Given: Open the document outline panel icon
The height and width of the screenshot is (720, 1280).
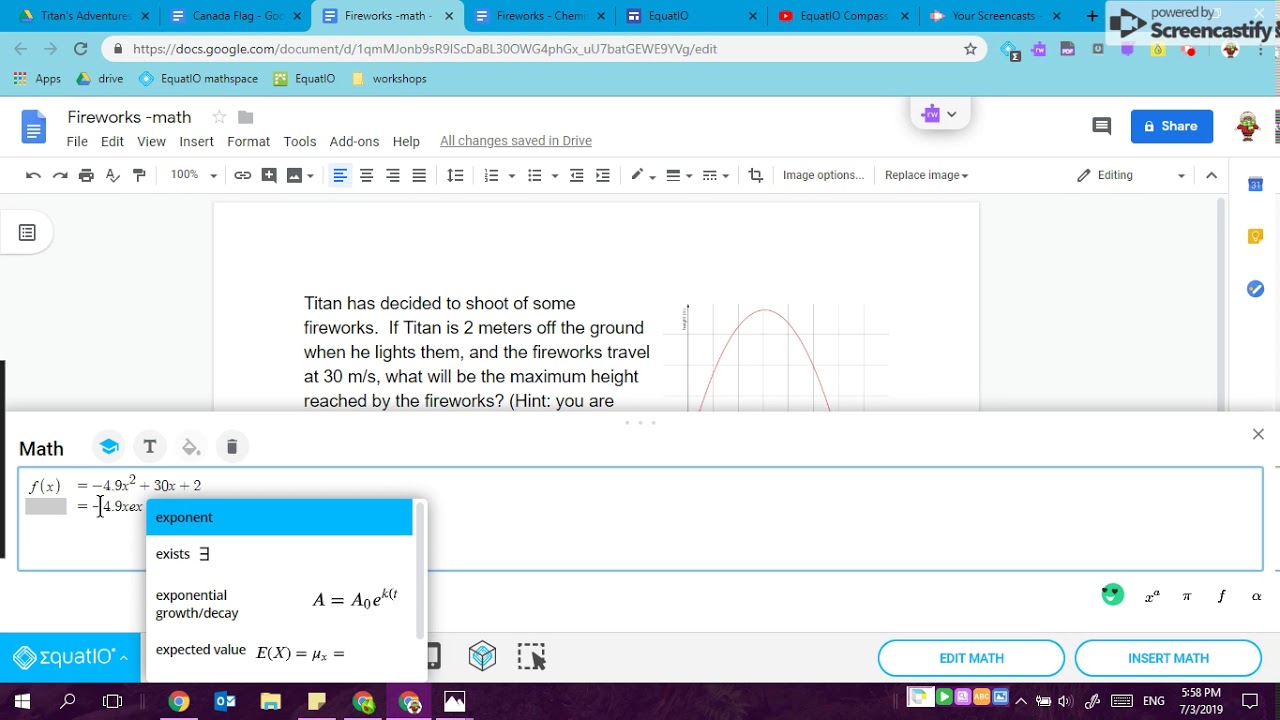Looking at the screenshot, I should 27,233.
